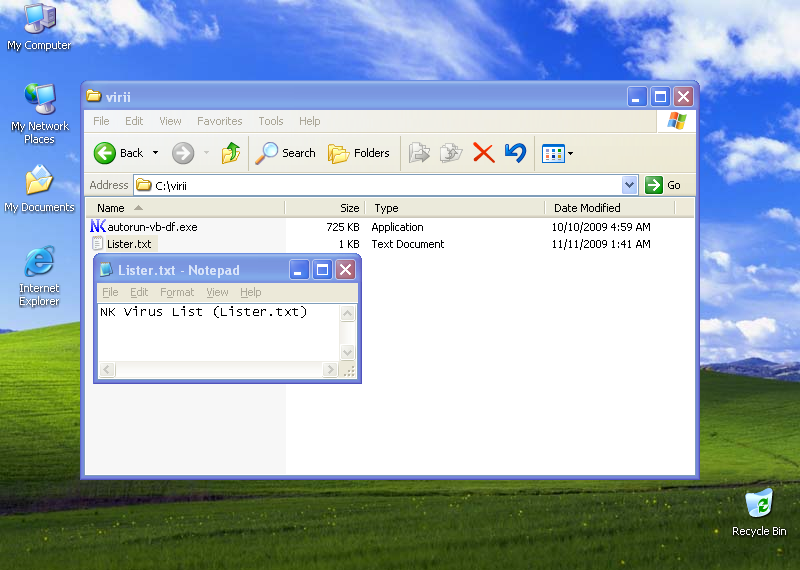Open Notepad's Format menu
Image resolution: width=800 pixels, height=570 pixels.
pos(177,292)
